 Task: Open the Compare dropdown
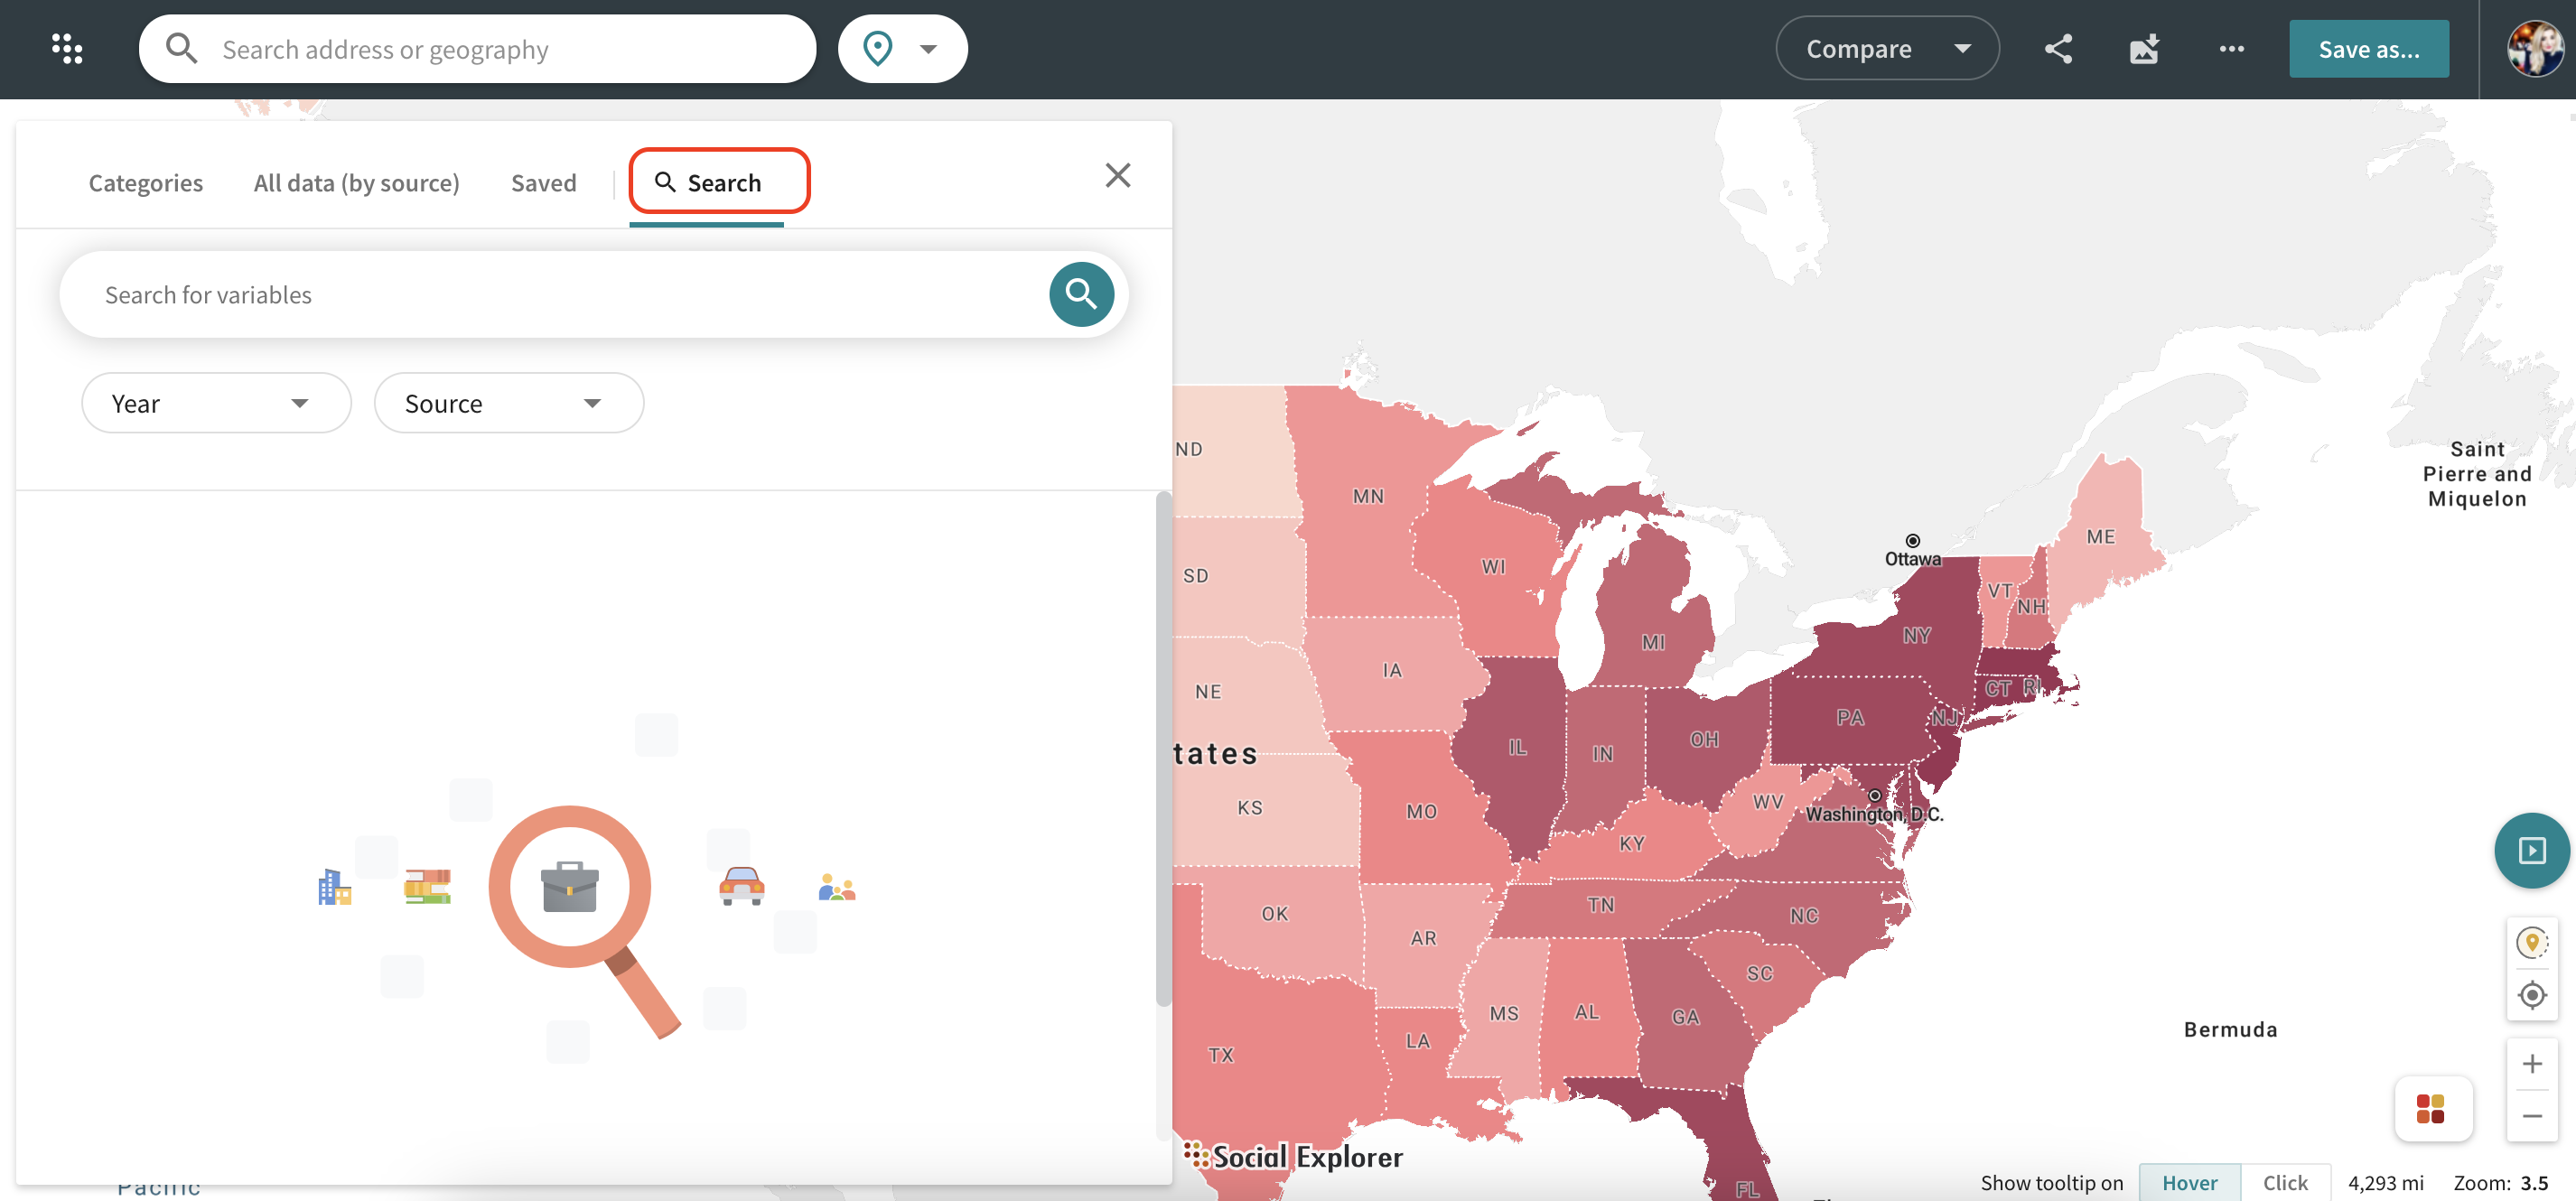tap(1886, 48)
